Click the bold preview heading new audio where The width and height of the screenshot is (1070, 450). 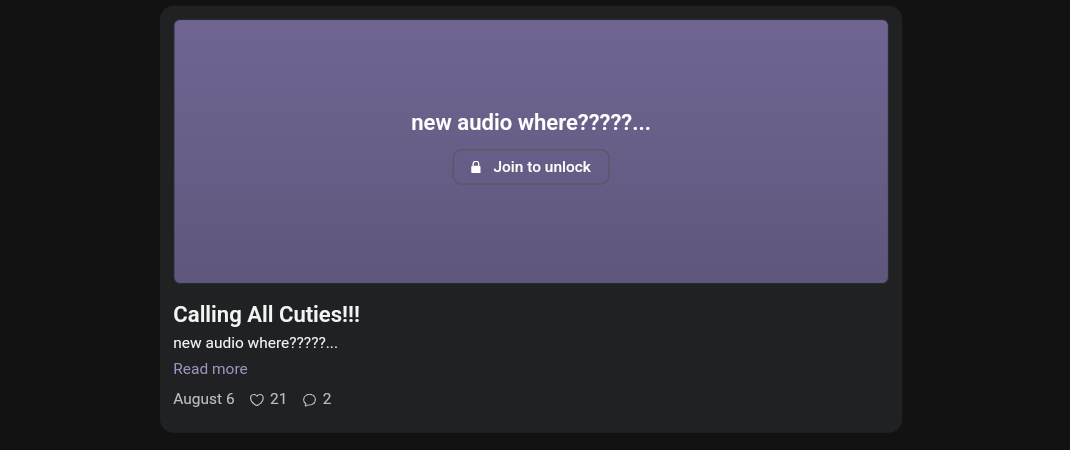pyautogui.click(x=531, y=123)
